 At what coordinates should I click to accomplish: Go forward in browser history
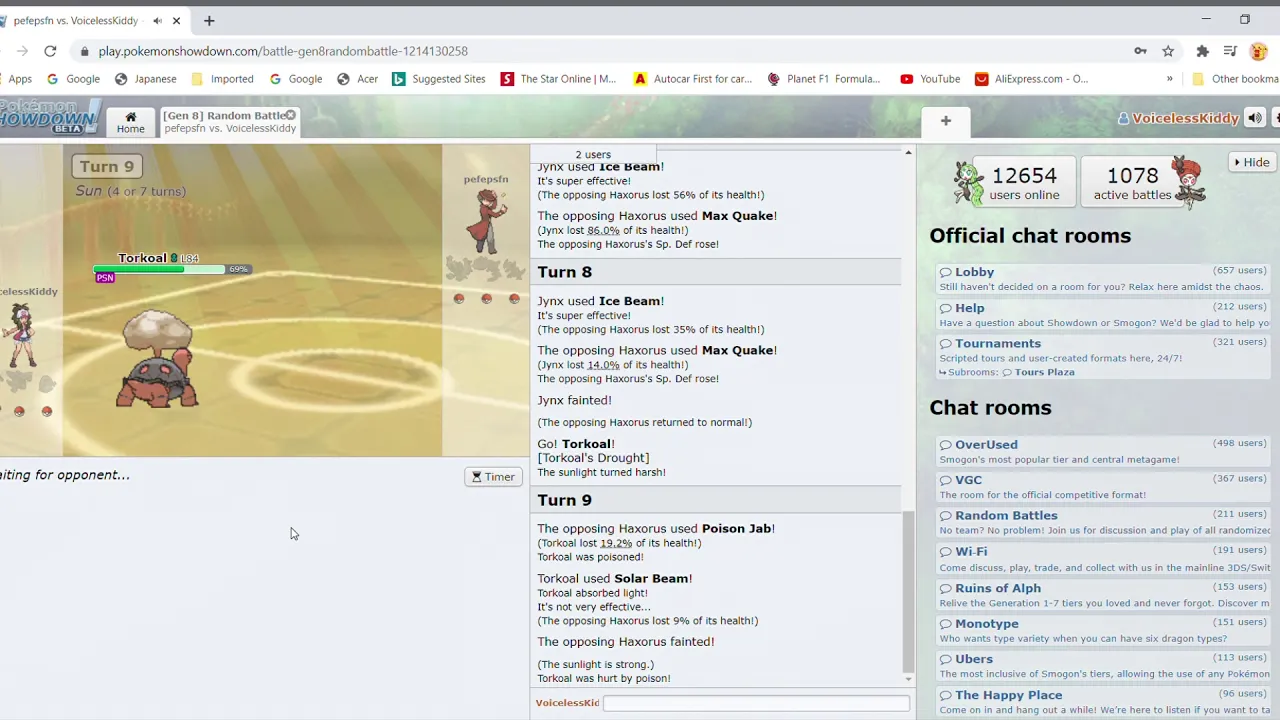pos(22,51)
